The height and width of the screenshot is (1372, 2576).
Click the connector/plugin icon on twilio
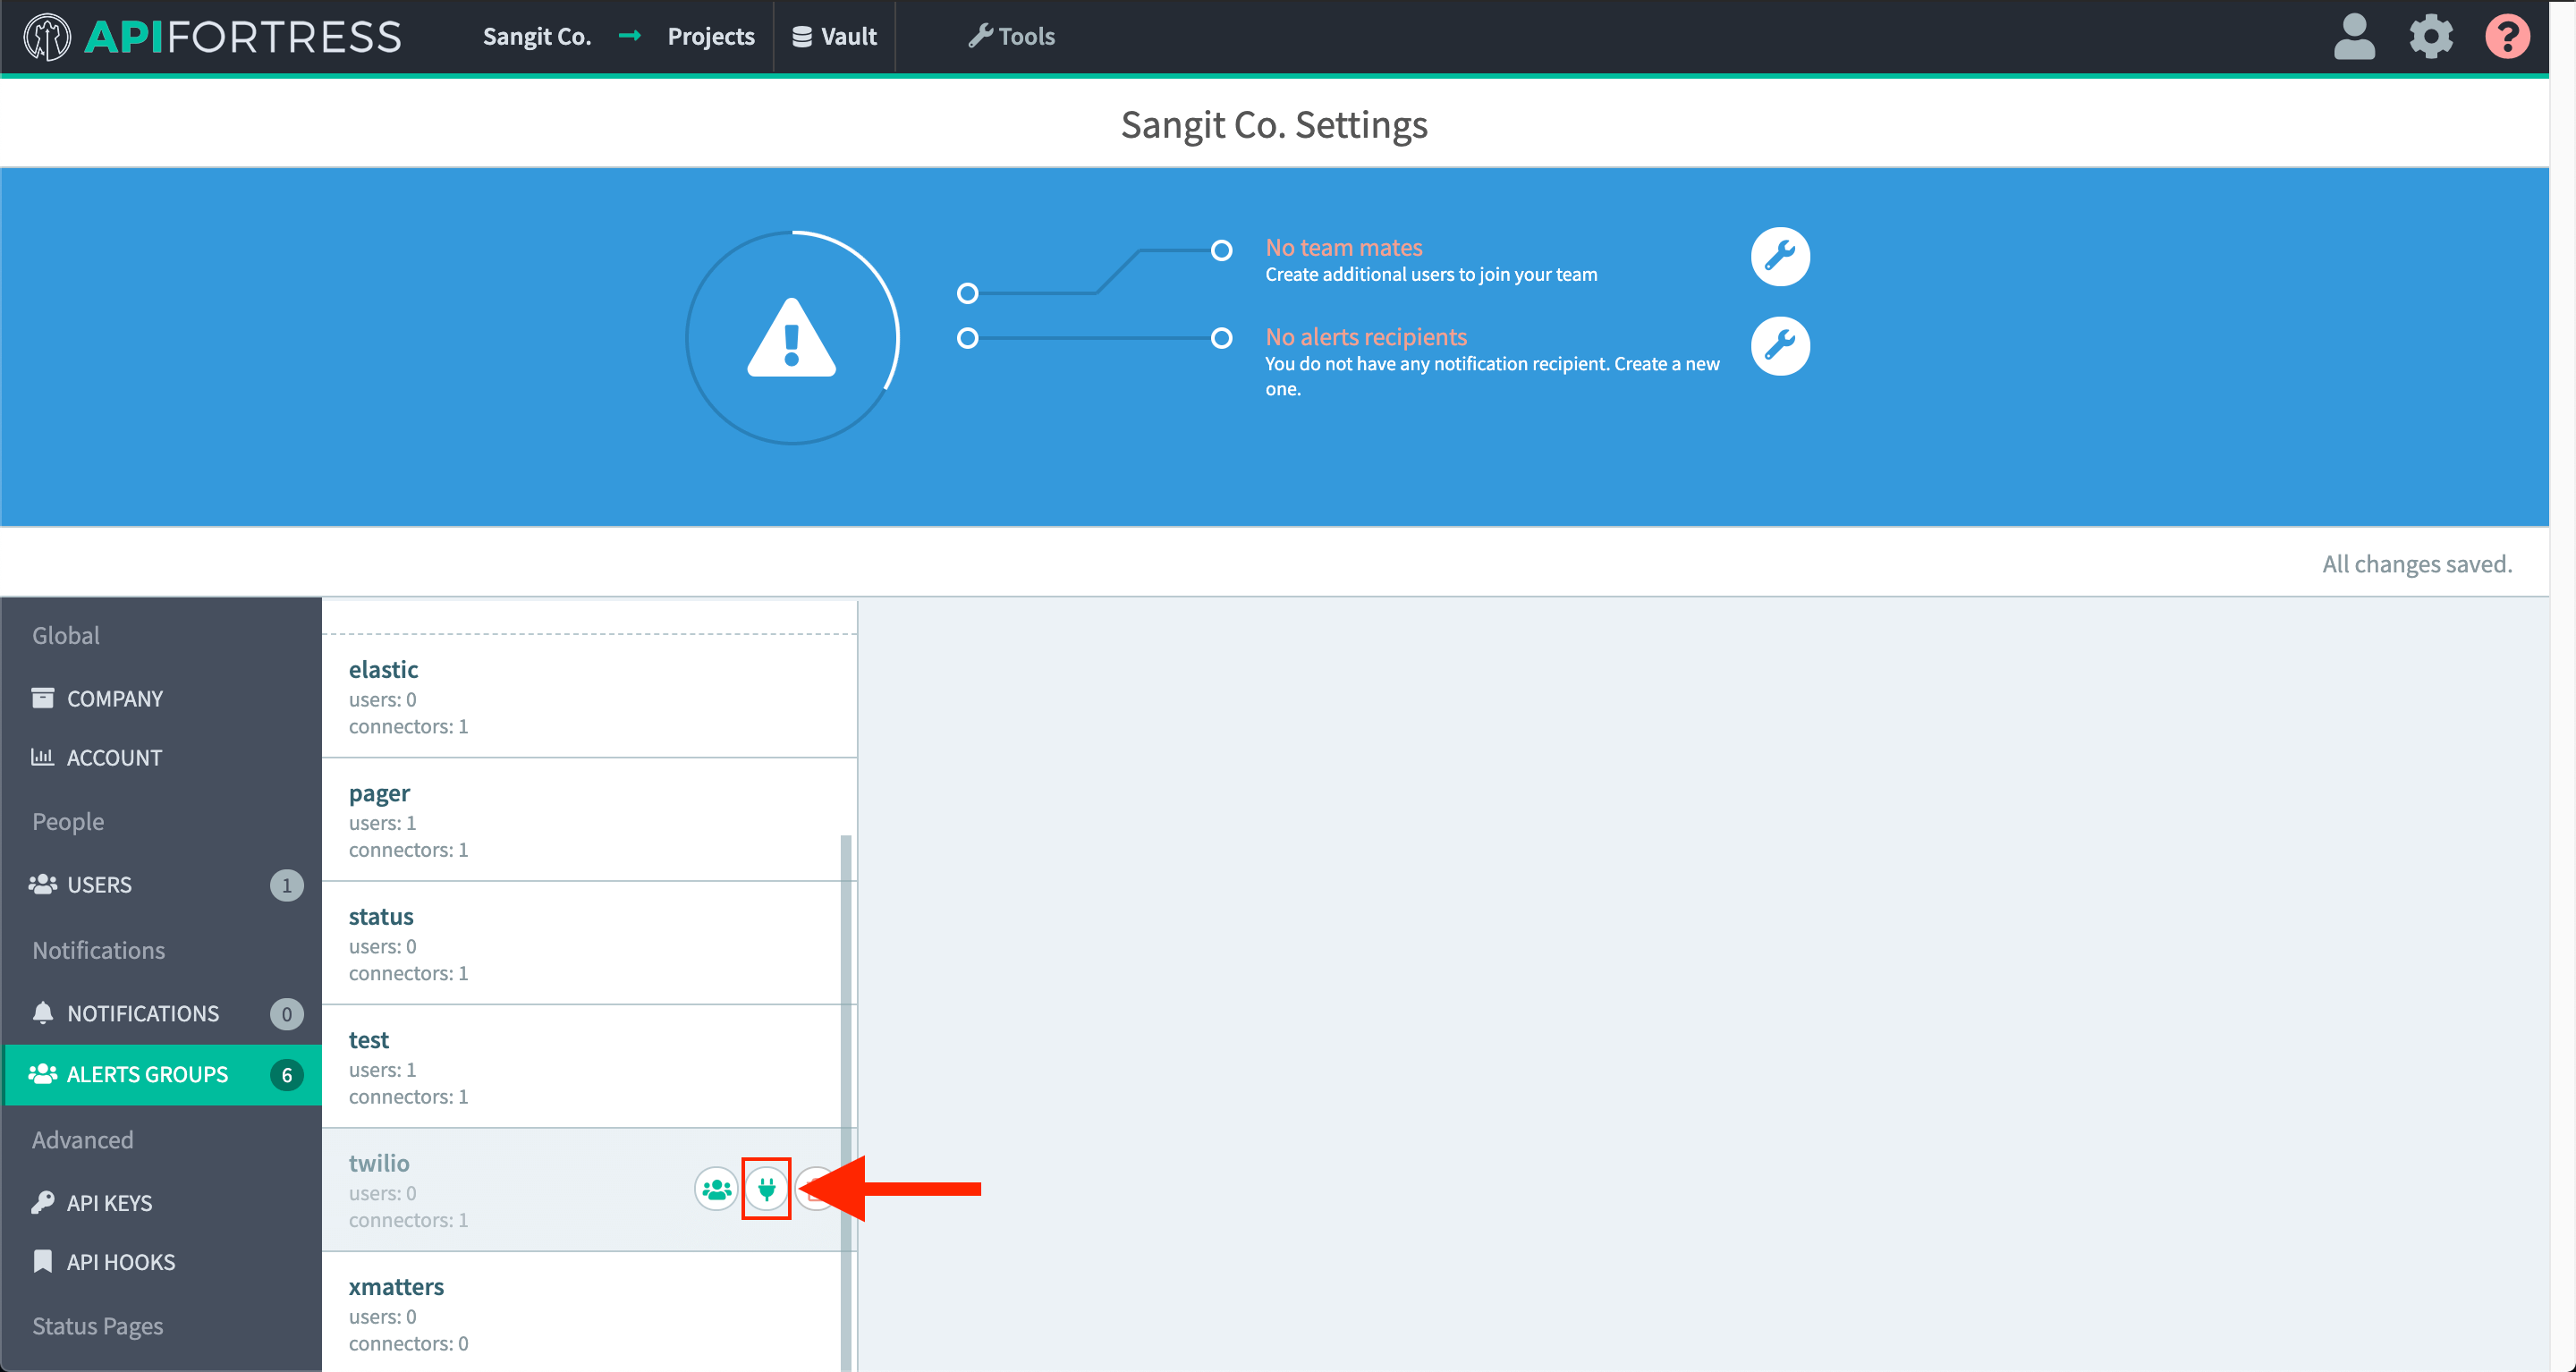pos(765,1190)
